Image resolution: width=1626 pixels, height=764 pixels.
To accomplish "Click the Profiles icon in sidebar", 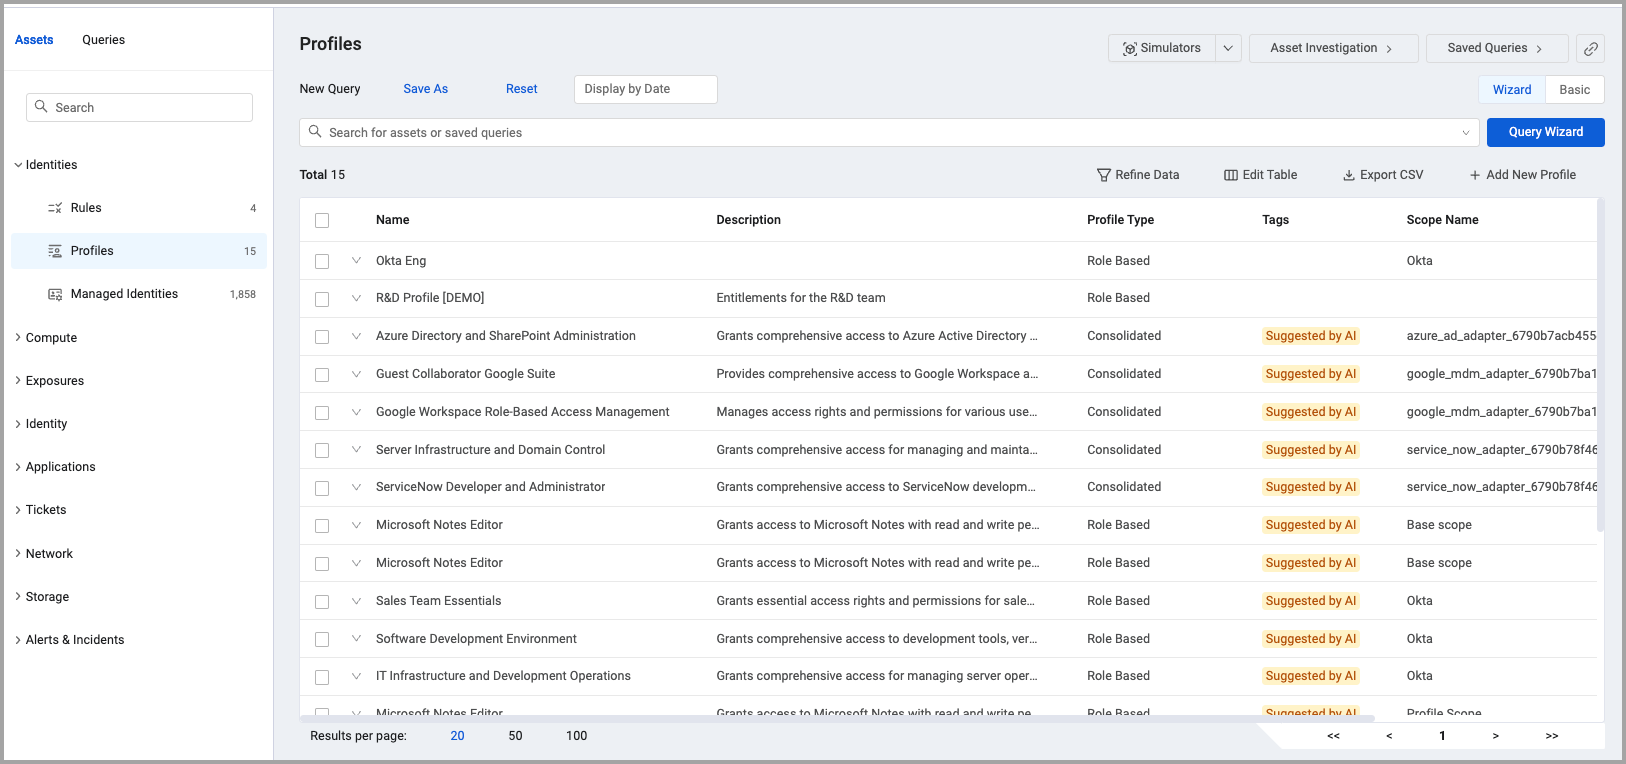I will [55, 251].
